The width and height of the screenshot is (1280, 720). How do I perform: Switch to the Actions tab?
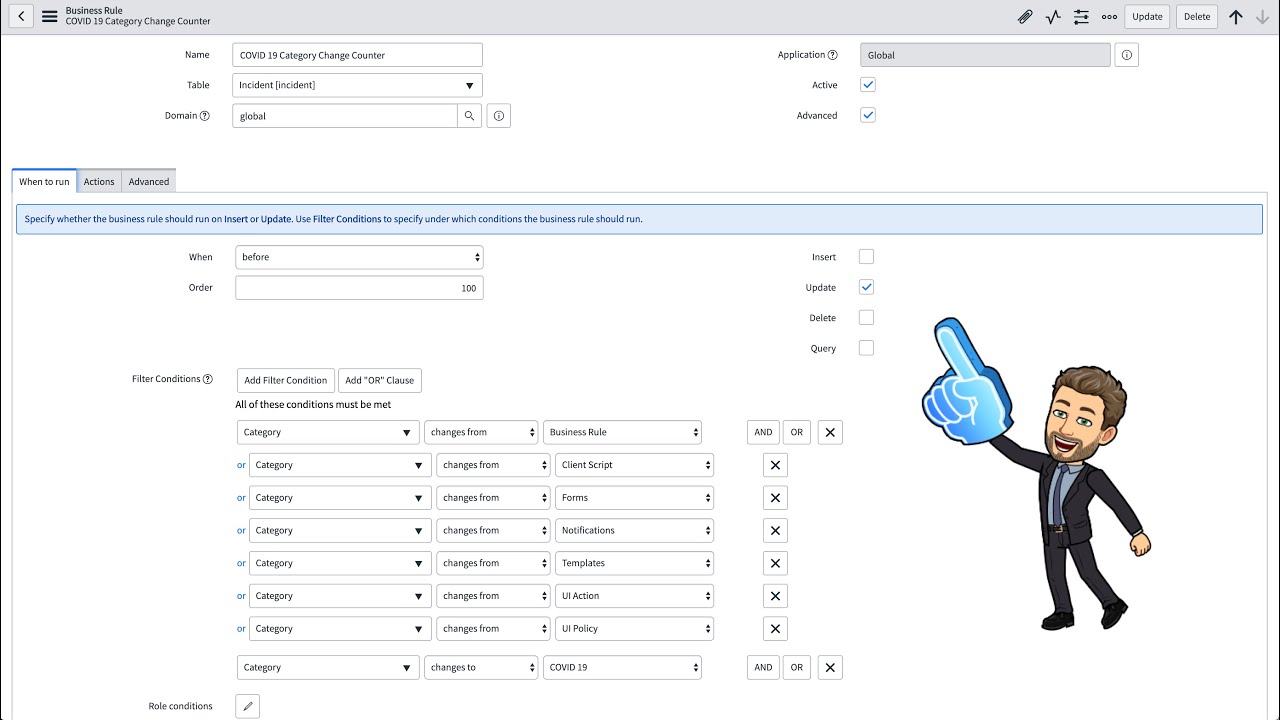coord(98,181)
